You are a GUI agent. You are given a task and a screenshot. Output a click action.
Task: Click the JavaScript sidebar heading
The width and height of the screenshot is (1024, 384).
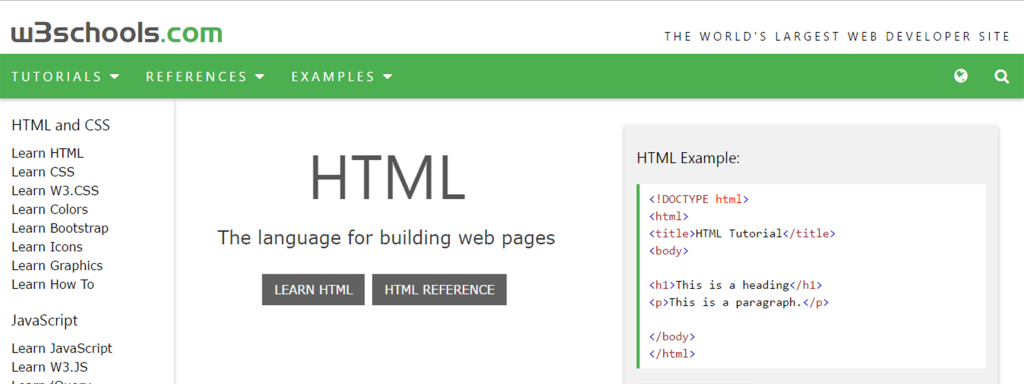click(x=44, y=321)
